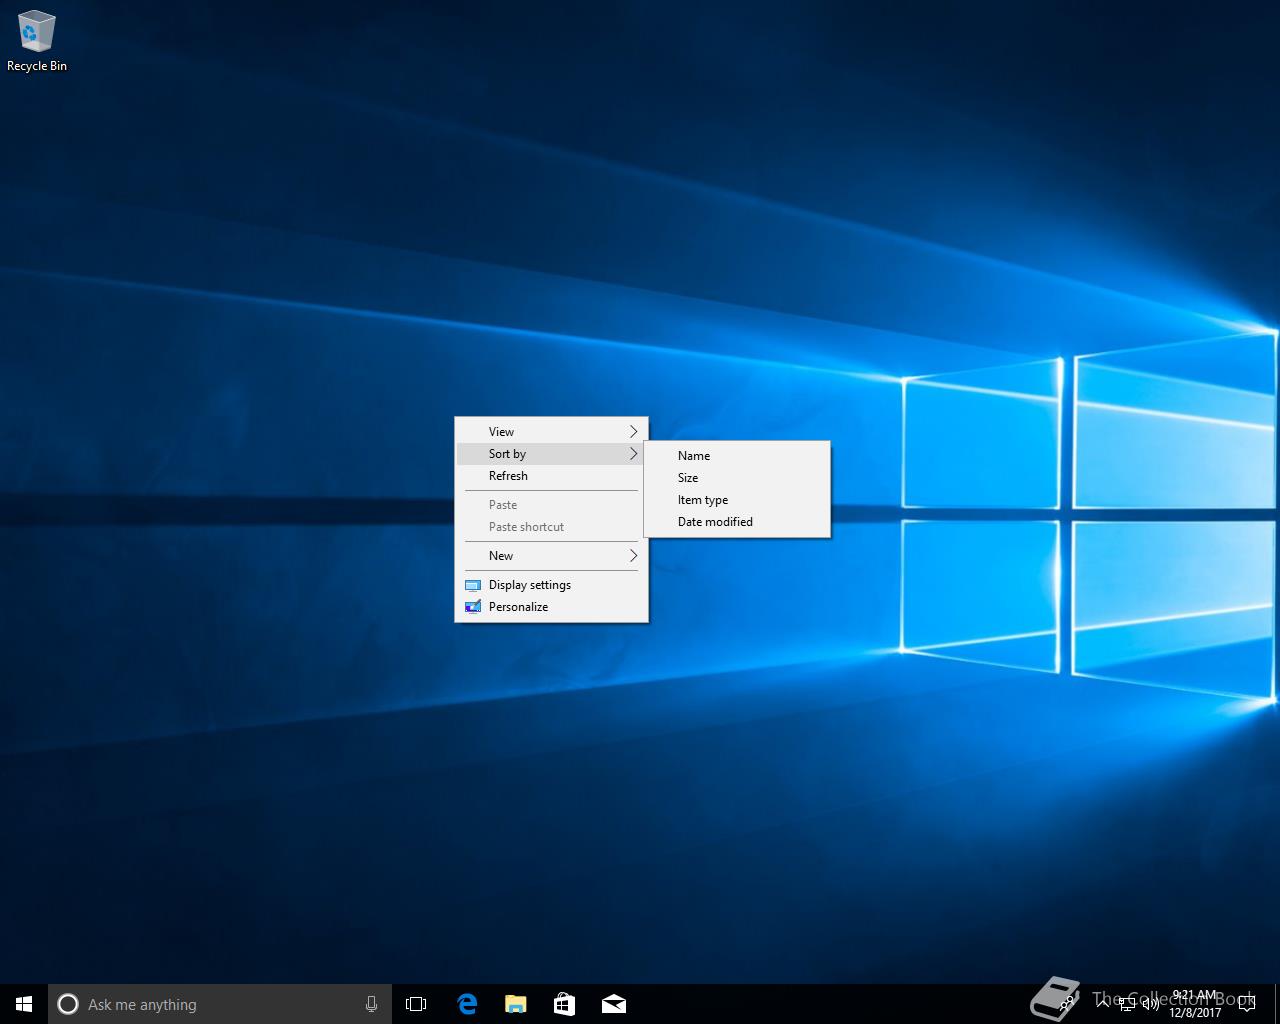Image resolution: width=1280 pixels, height=1024 pixels.
Task: Click Show desktop sliver at taskbar end
Action: [x=1277, y=1004]
